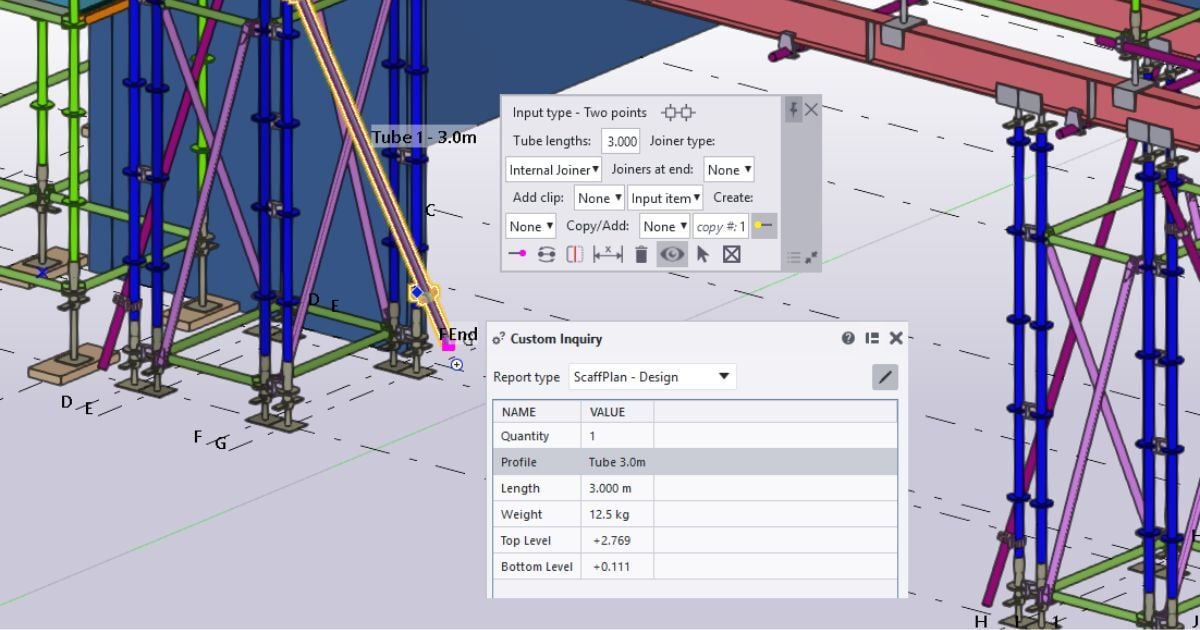This screenshot has height=630, width=1200.
Task: Toggle the pin on Input type panel
Action: pos(795,110)
